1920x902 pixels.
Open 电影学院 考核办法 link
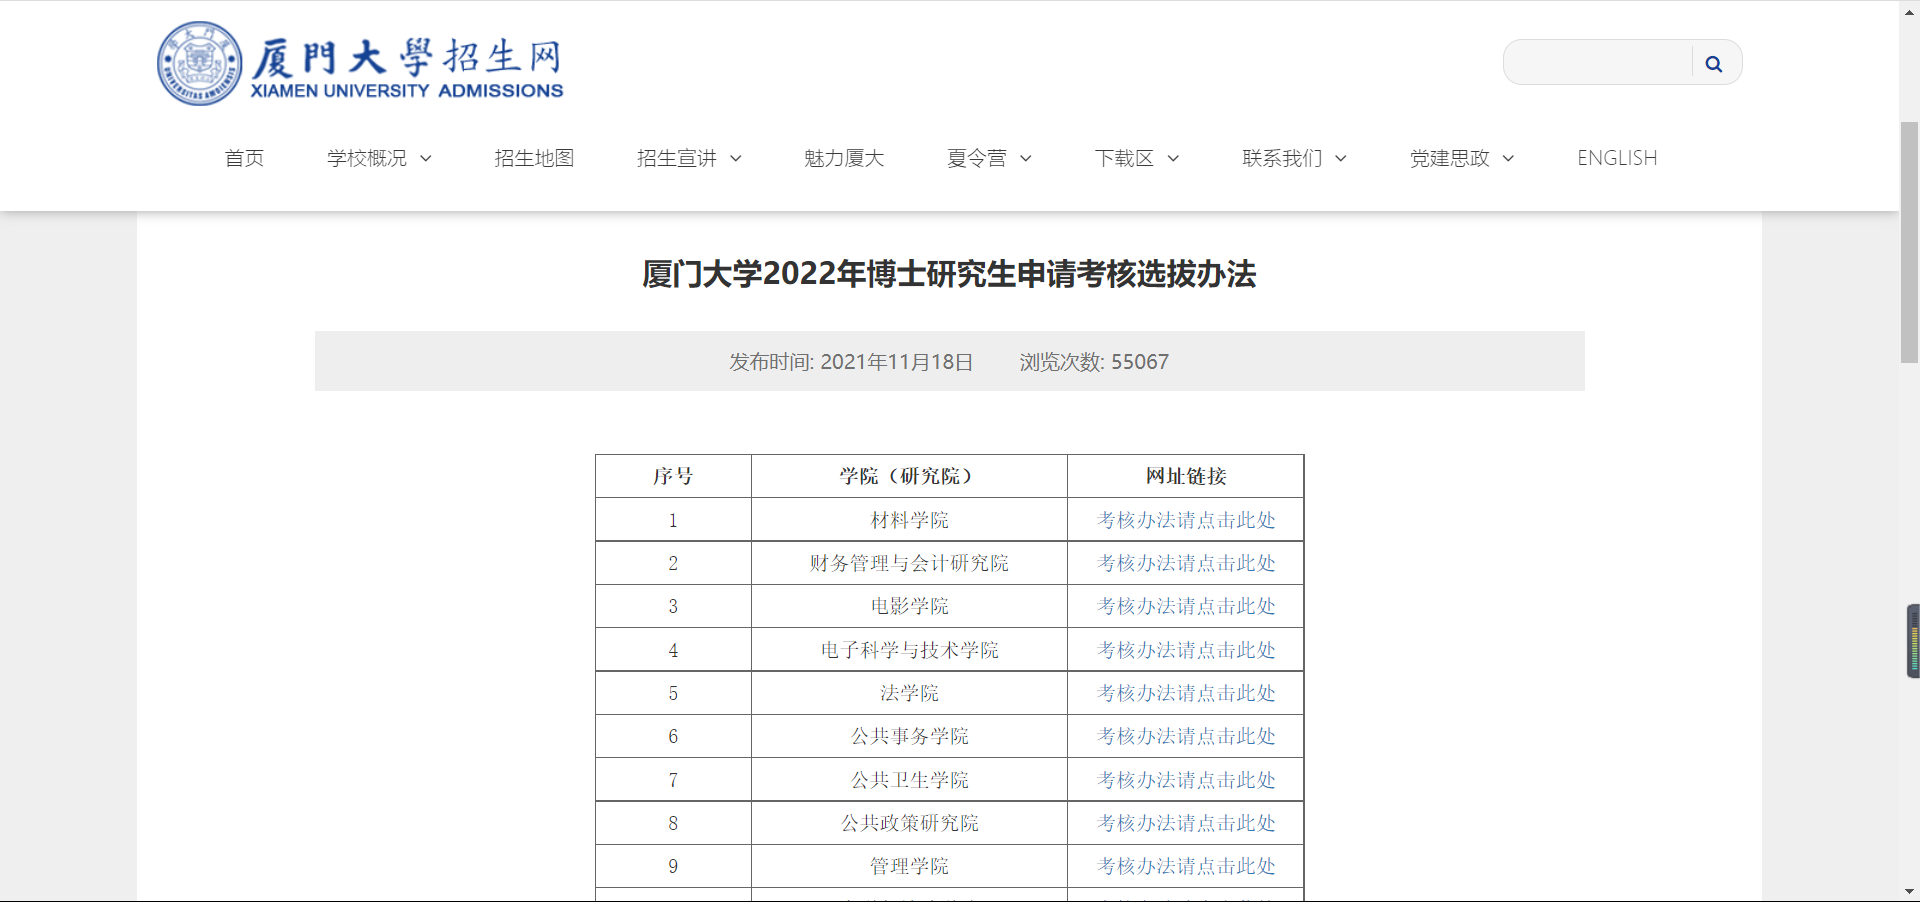1186,606
